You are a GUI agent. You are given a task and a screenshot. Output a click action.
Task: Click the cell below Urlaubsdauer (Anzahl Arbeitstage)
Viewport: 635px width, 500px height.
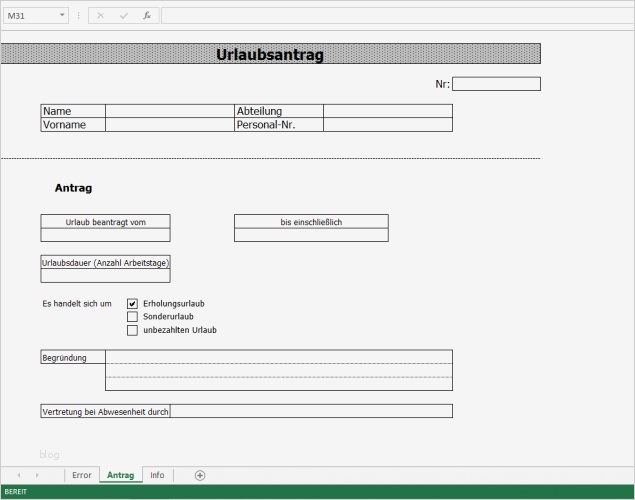(105, 276)
